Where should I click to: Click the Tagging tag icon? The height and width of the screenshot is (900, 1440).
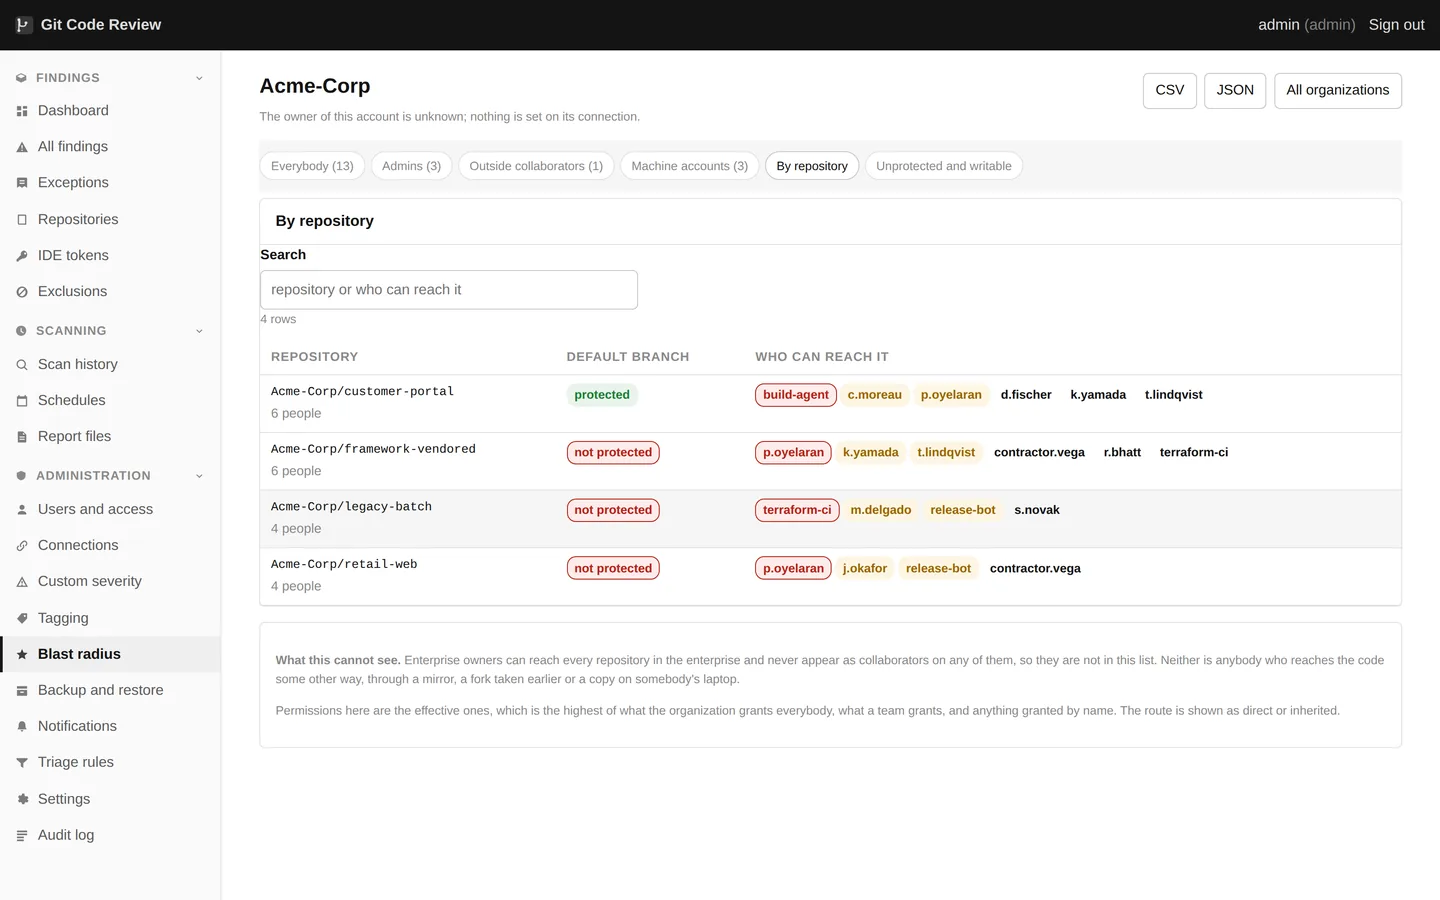tap(22, 619)
